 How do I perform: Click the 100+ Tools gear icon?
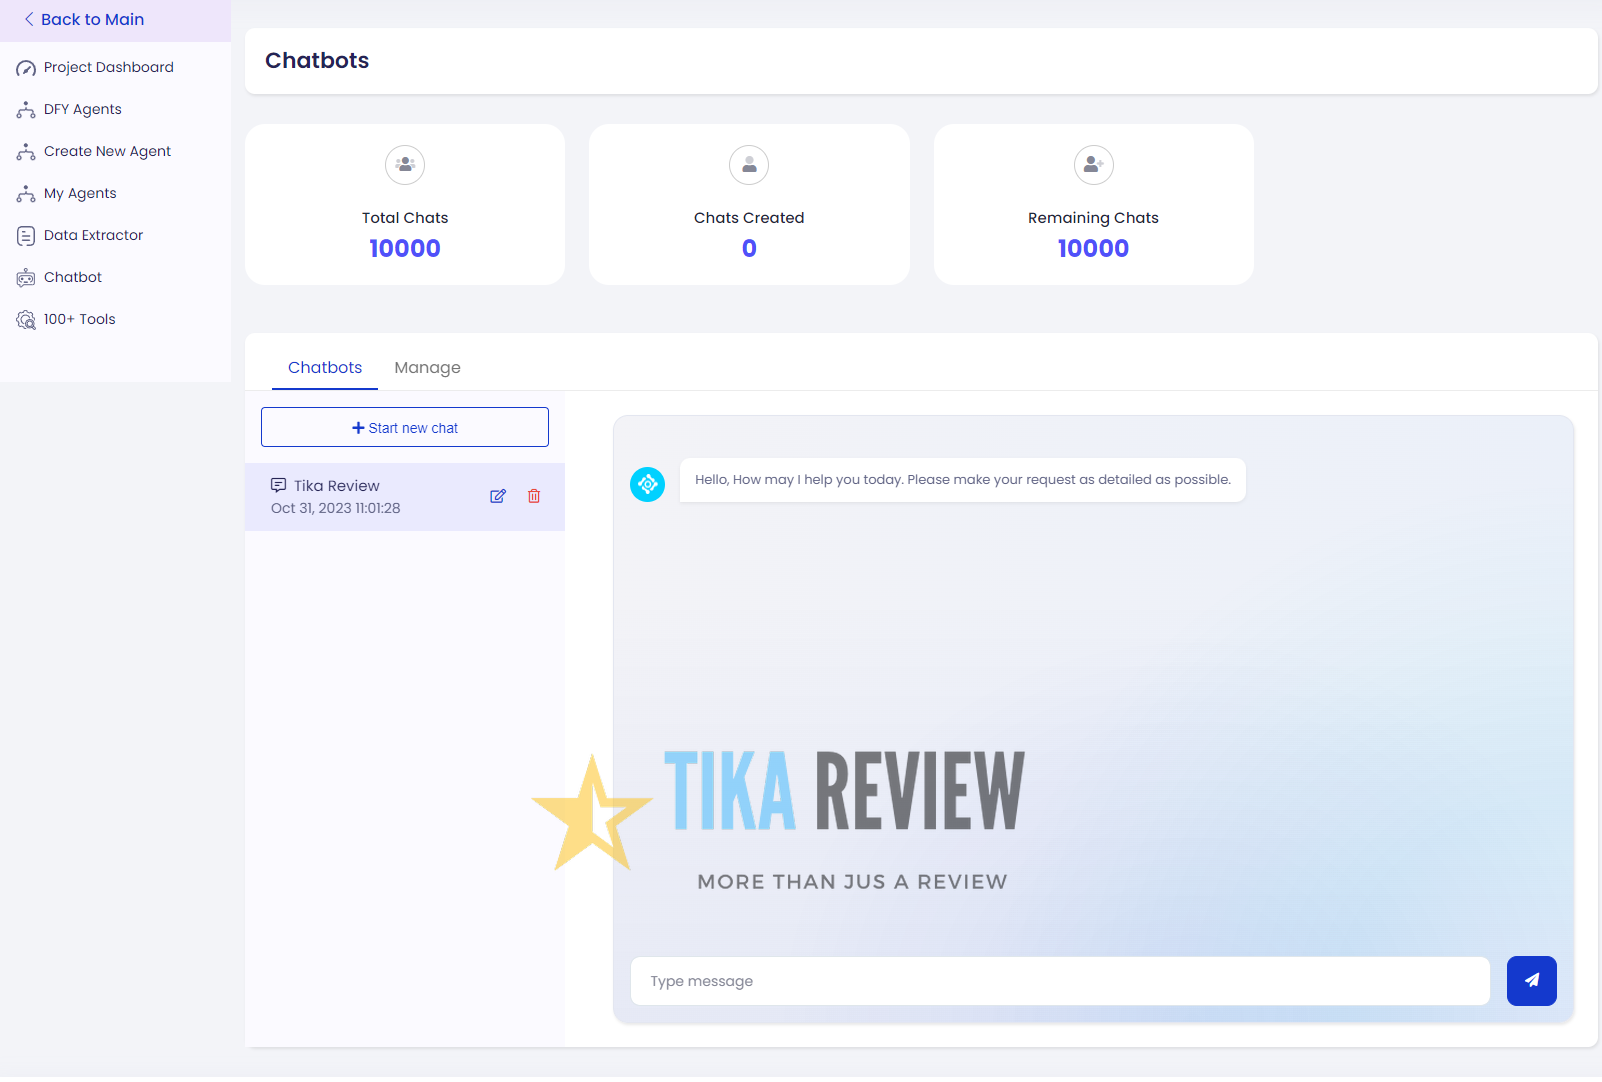point(26,320)
